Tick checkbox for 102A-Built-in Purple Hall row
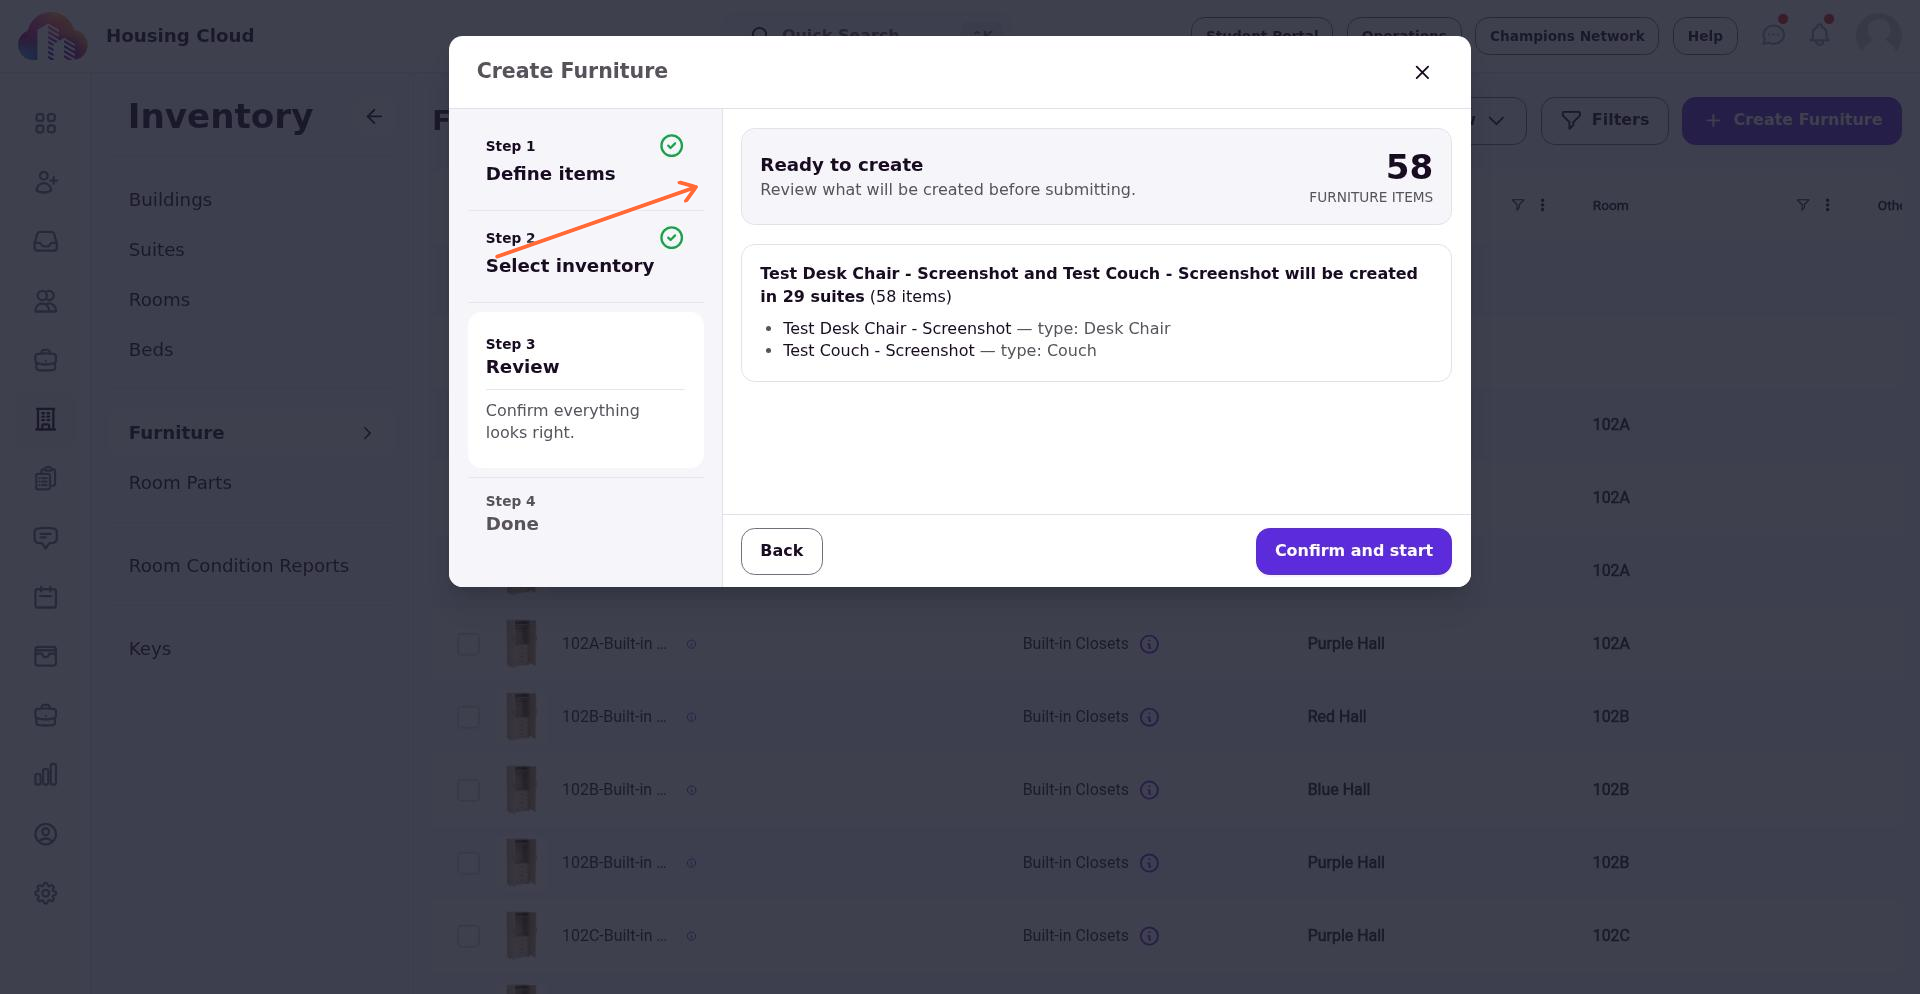The width and height of the screenshot is (1920, 994). click(x=468, y=644)
